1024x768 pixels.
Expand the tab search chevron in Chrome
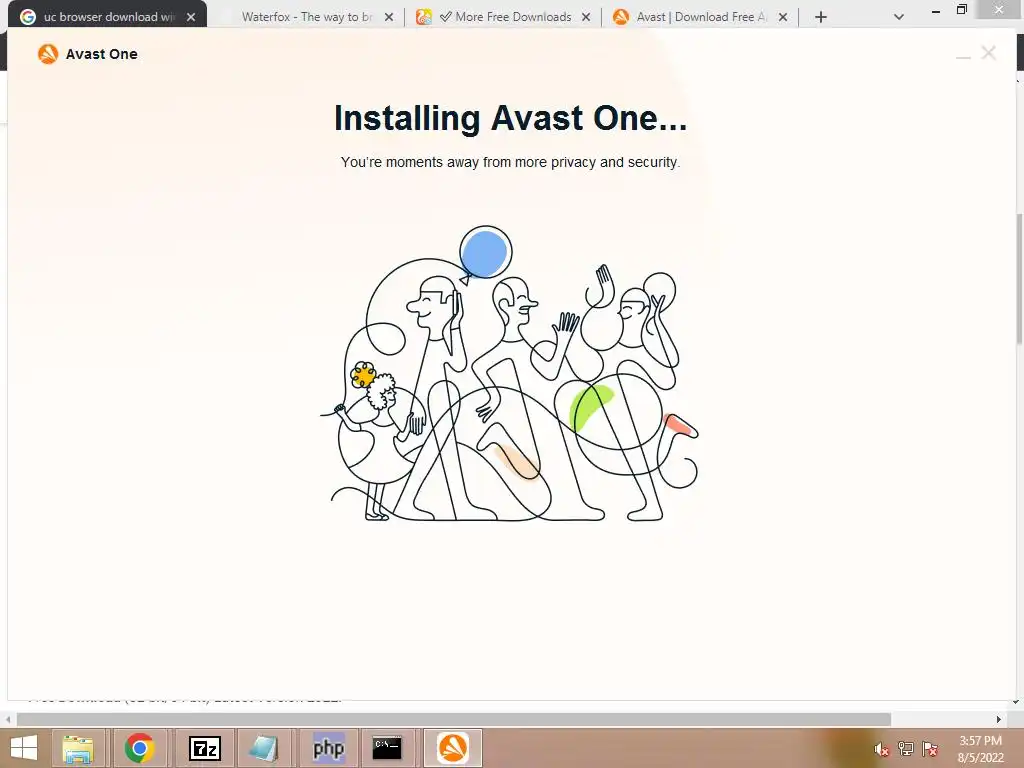[x=899, y=17]
